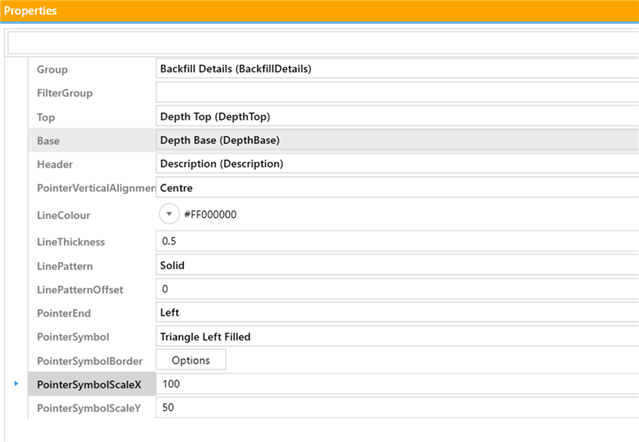Open the LinePattern Solid dropdown

397,266
